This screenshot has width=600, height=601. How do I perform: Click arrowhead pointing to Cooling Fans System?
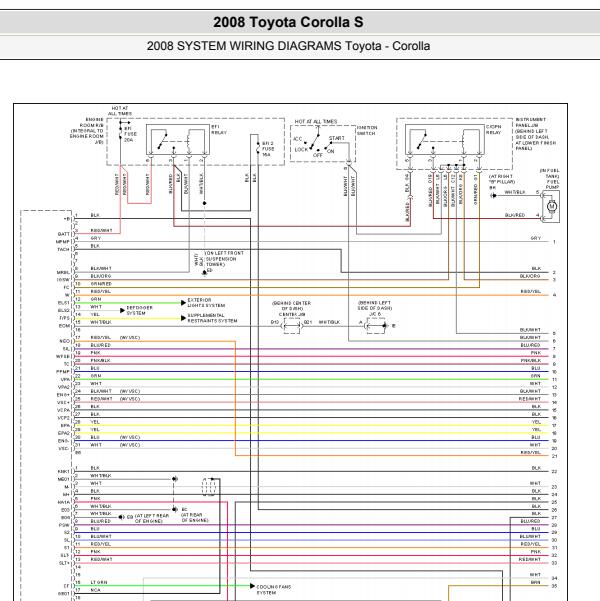tap(252, 586)
